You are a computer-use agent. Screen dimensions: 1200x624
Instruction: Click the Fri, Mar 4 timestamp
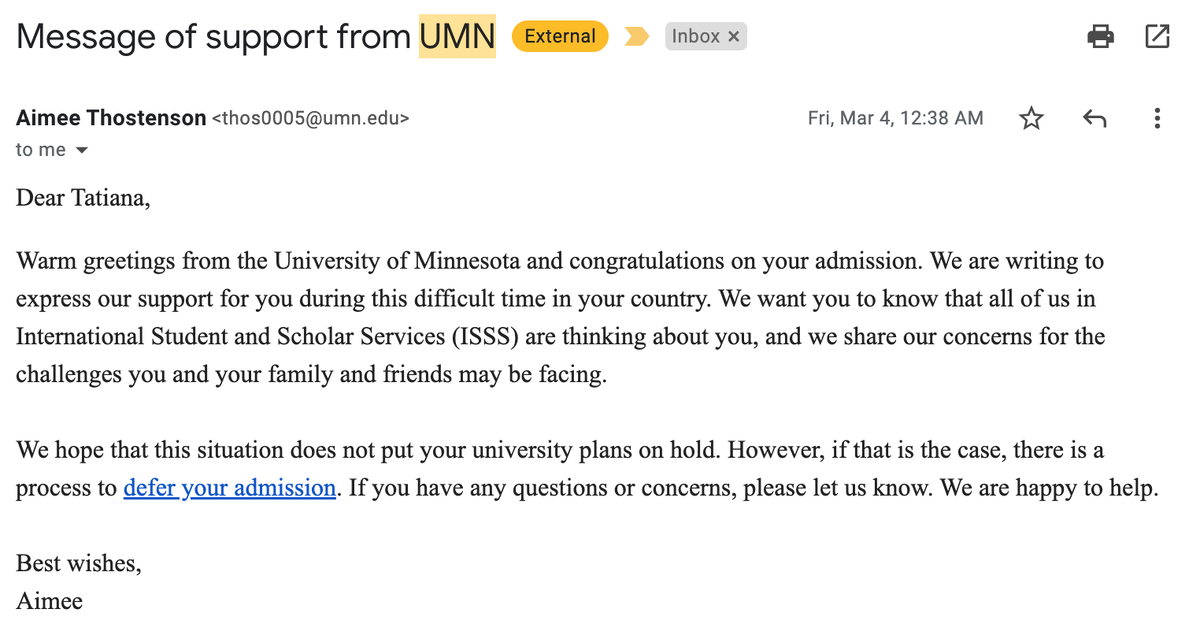(x=895, y=118)
